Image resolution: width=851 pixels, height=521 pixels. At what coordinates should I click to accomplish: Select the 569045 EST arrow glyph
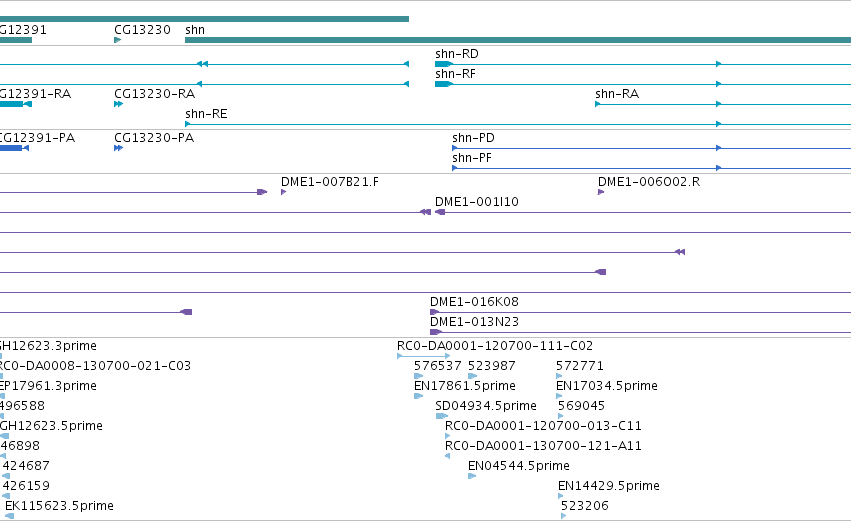tap(561, 416)
